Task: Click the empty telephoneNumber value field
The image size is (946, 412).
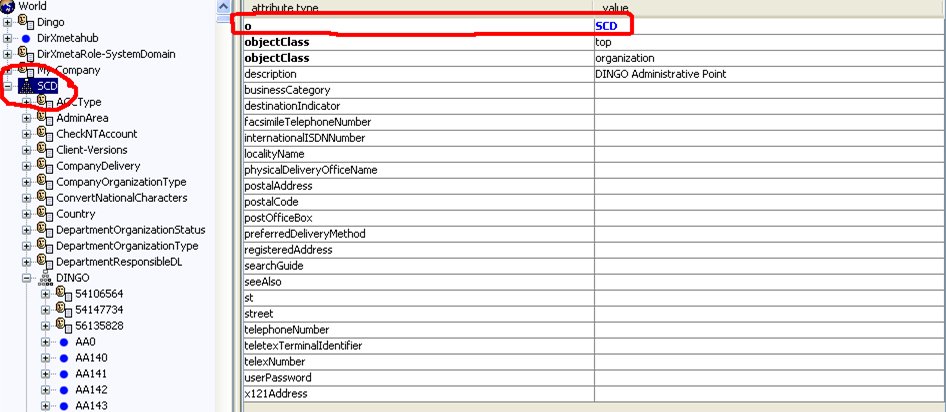Action: point(769,330)
